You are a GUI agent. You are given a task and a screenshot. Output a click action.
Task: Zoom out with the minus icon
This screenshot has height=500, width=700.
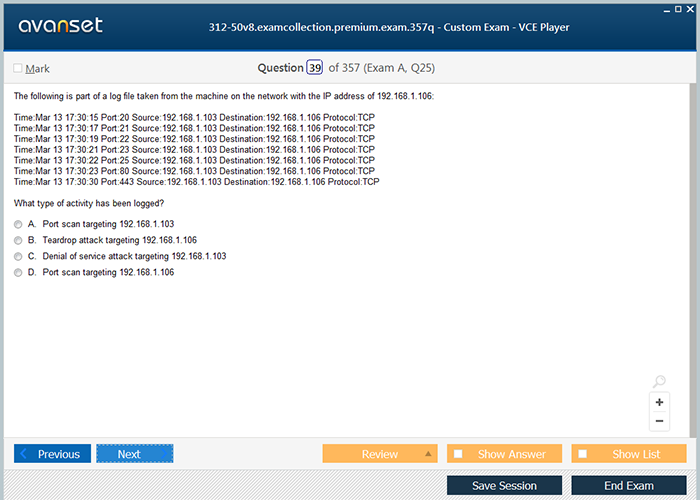click(659, 421)
